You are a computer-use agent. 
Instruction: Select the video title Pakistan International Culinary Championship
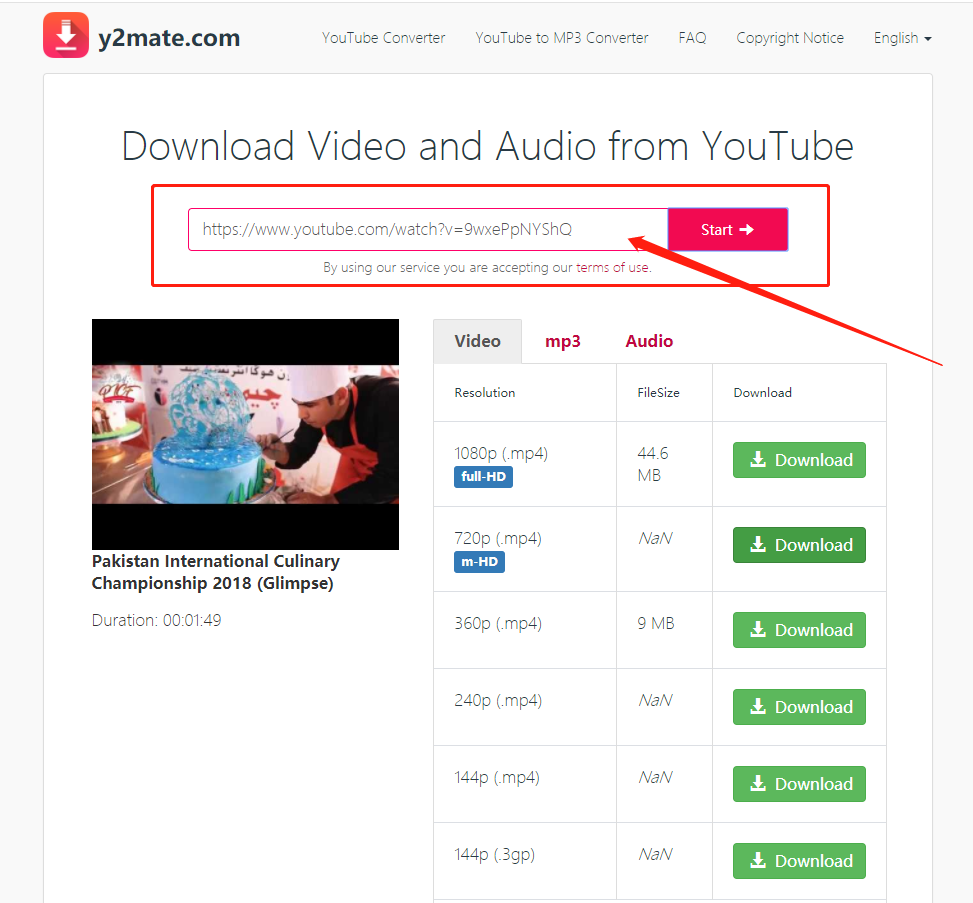(x=215, y=572)
